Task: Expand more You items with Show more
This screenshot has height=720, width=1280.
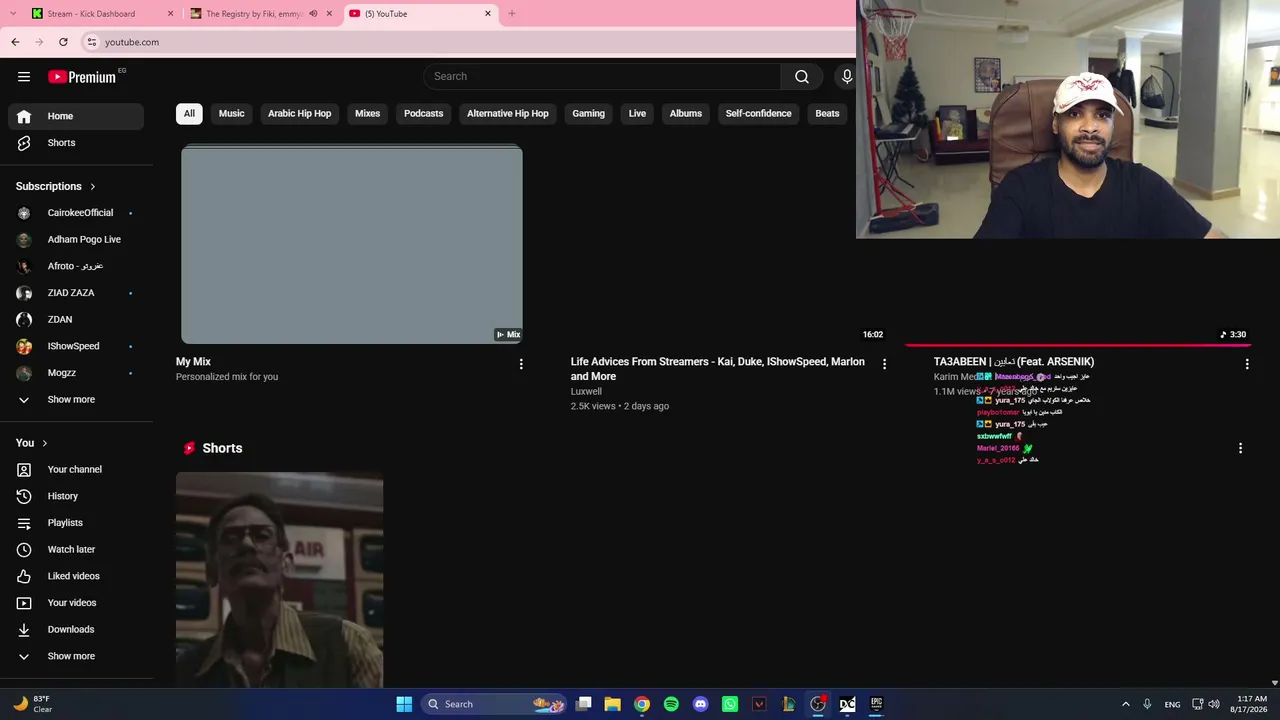Action: 76,656
